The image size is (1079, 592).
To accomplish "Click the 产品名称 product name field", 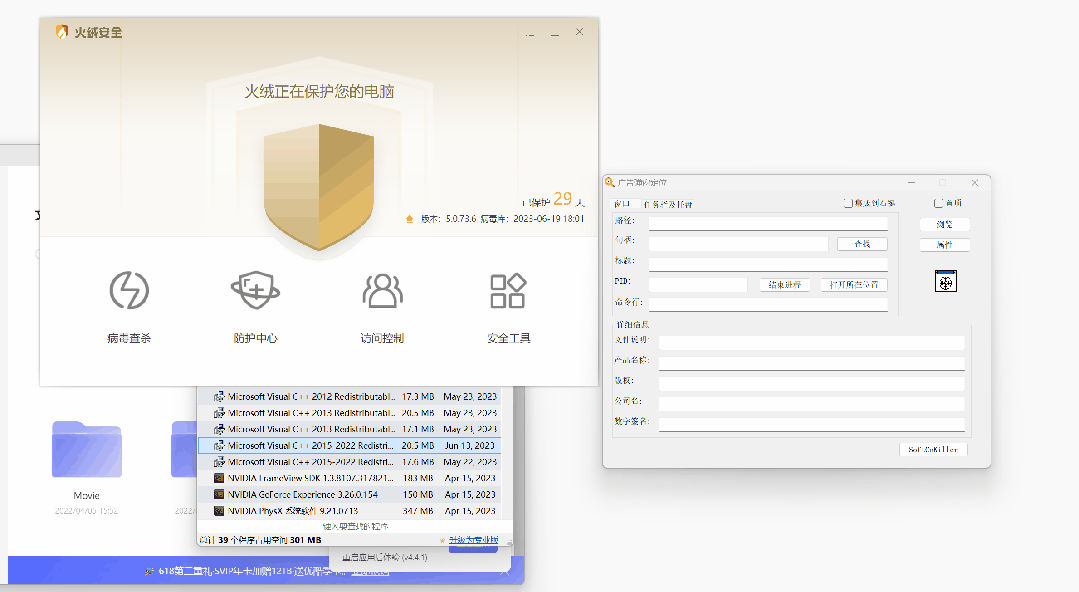I will (x=811, y=363).
